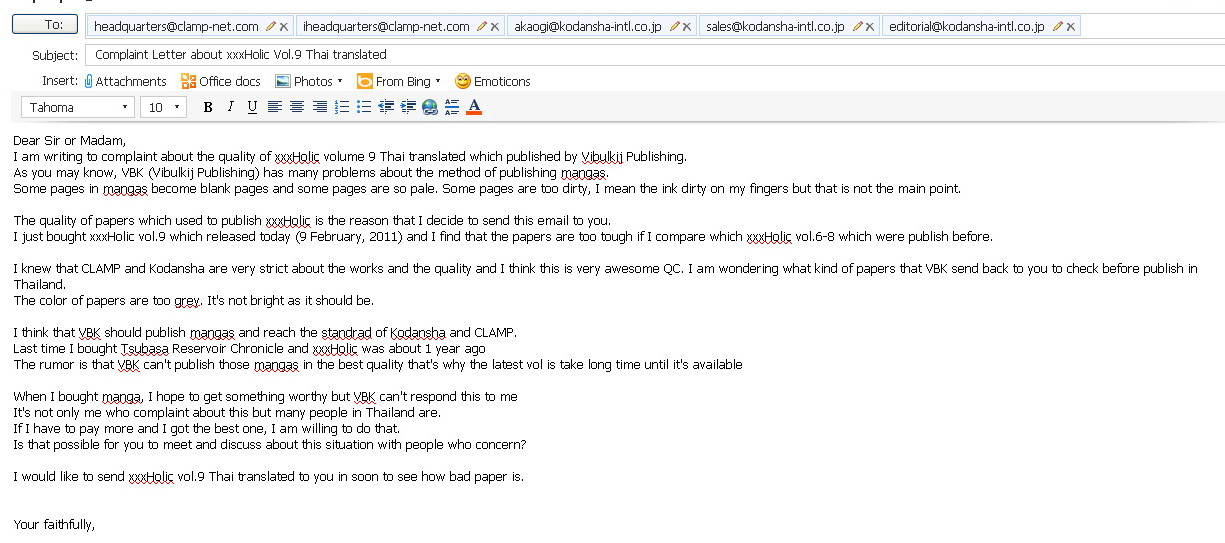
Task: Toggle Bold formatting
Action: click(208, 107)
